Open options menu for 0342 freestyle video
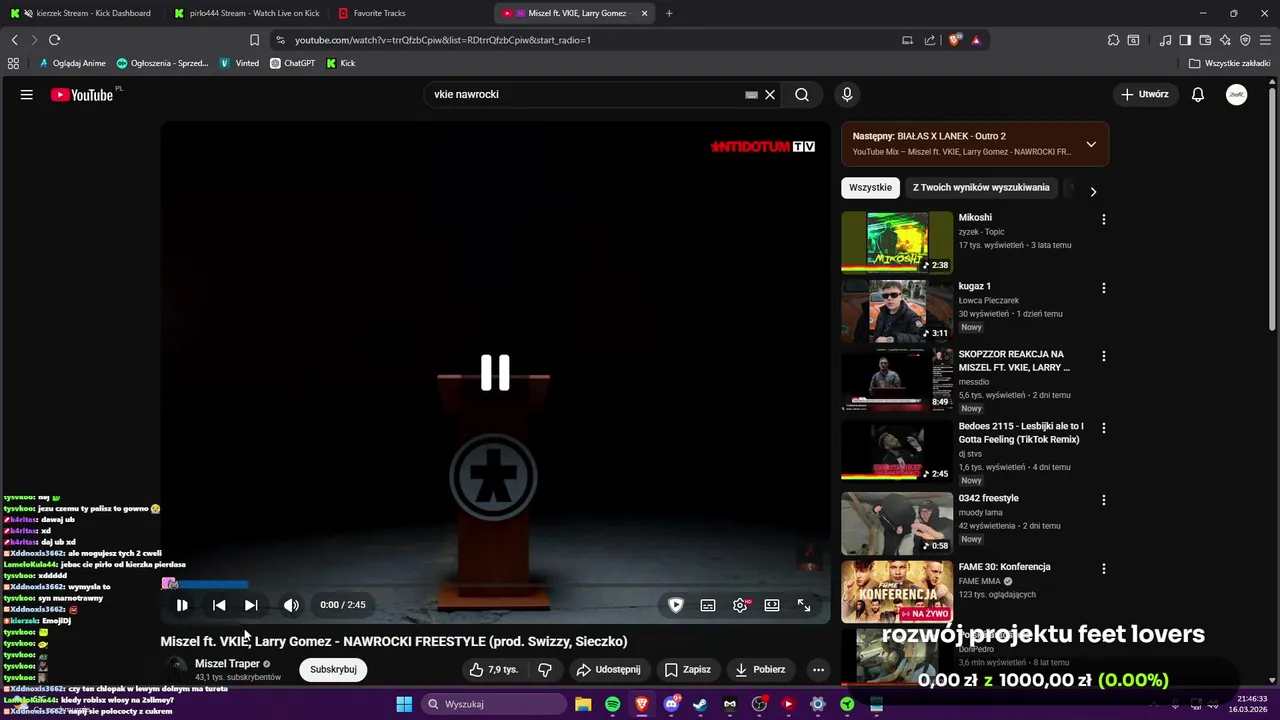 coord(1104,500)
